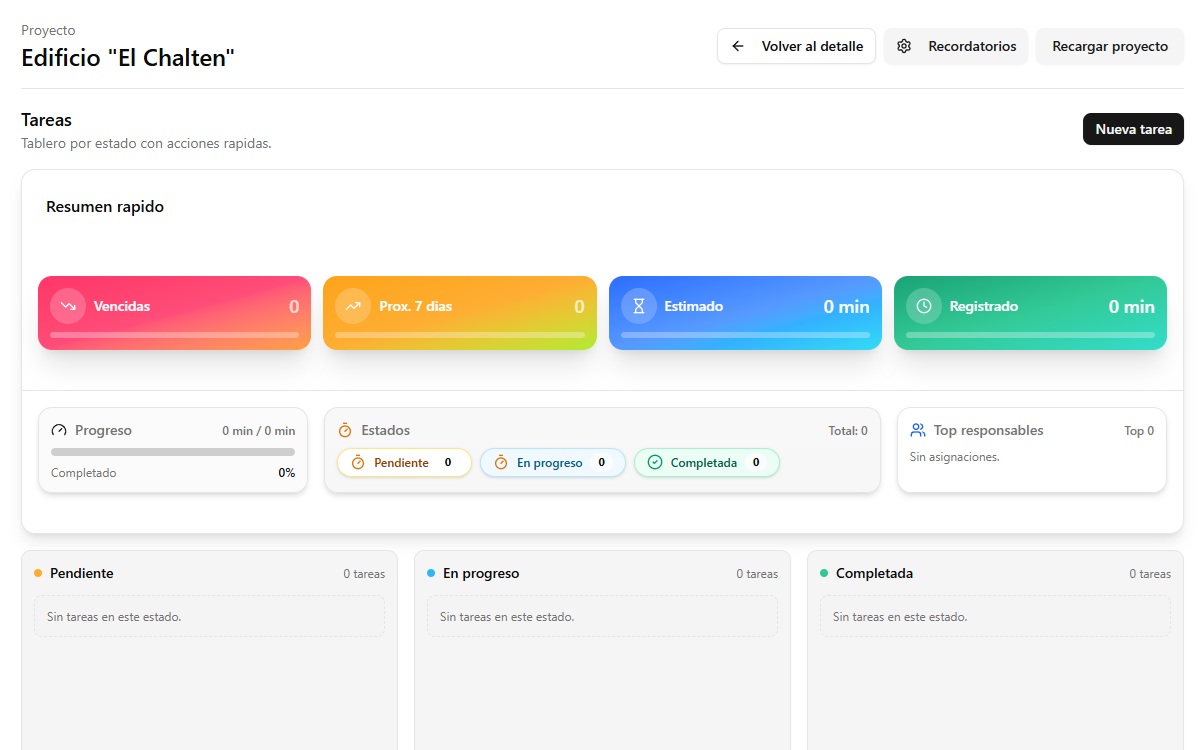Viewport: 1204px width, 750px height.
Task: Click the team icon beside Top responsables
Action: (917, 430)
